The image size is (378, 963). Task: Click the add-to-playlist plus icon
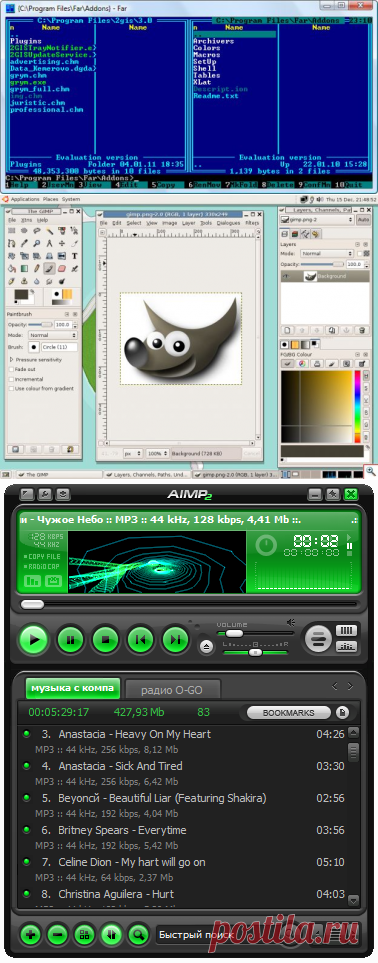31,935
